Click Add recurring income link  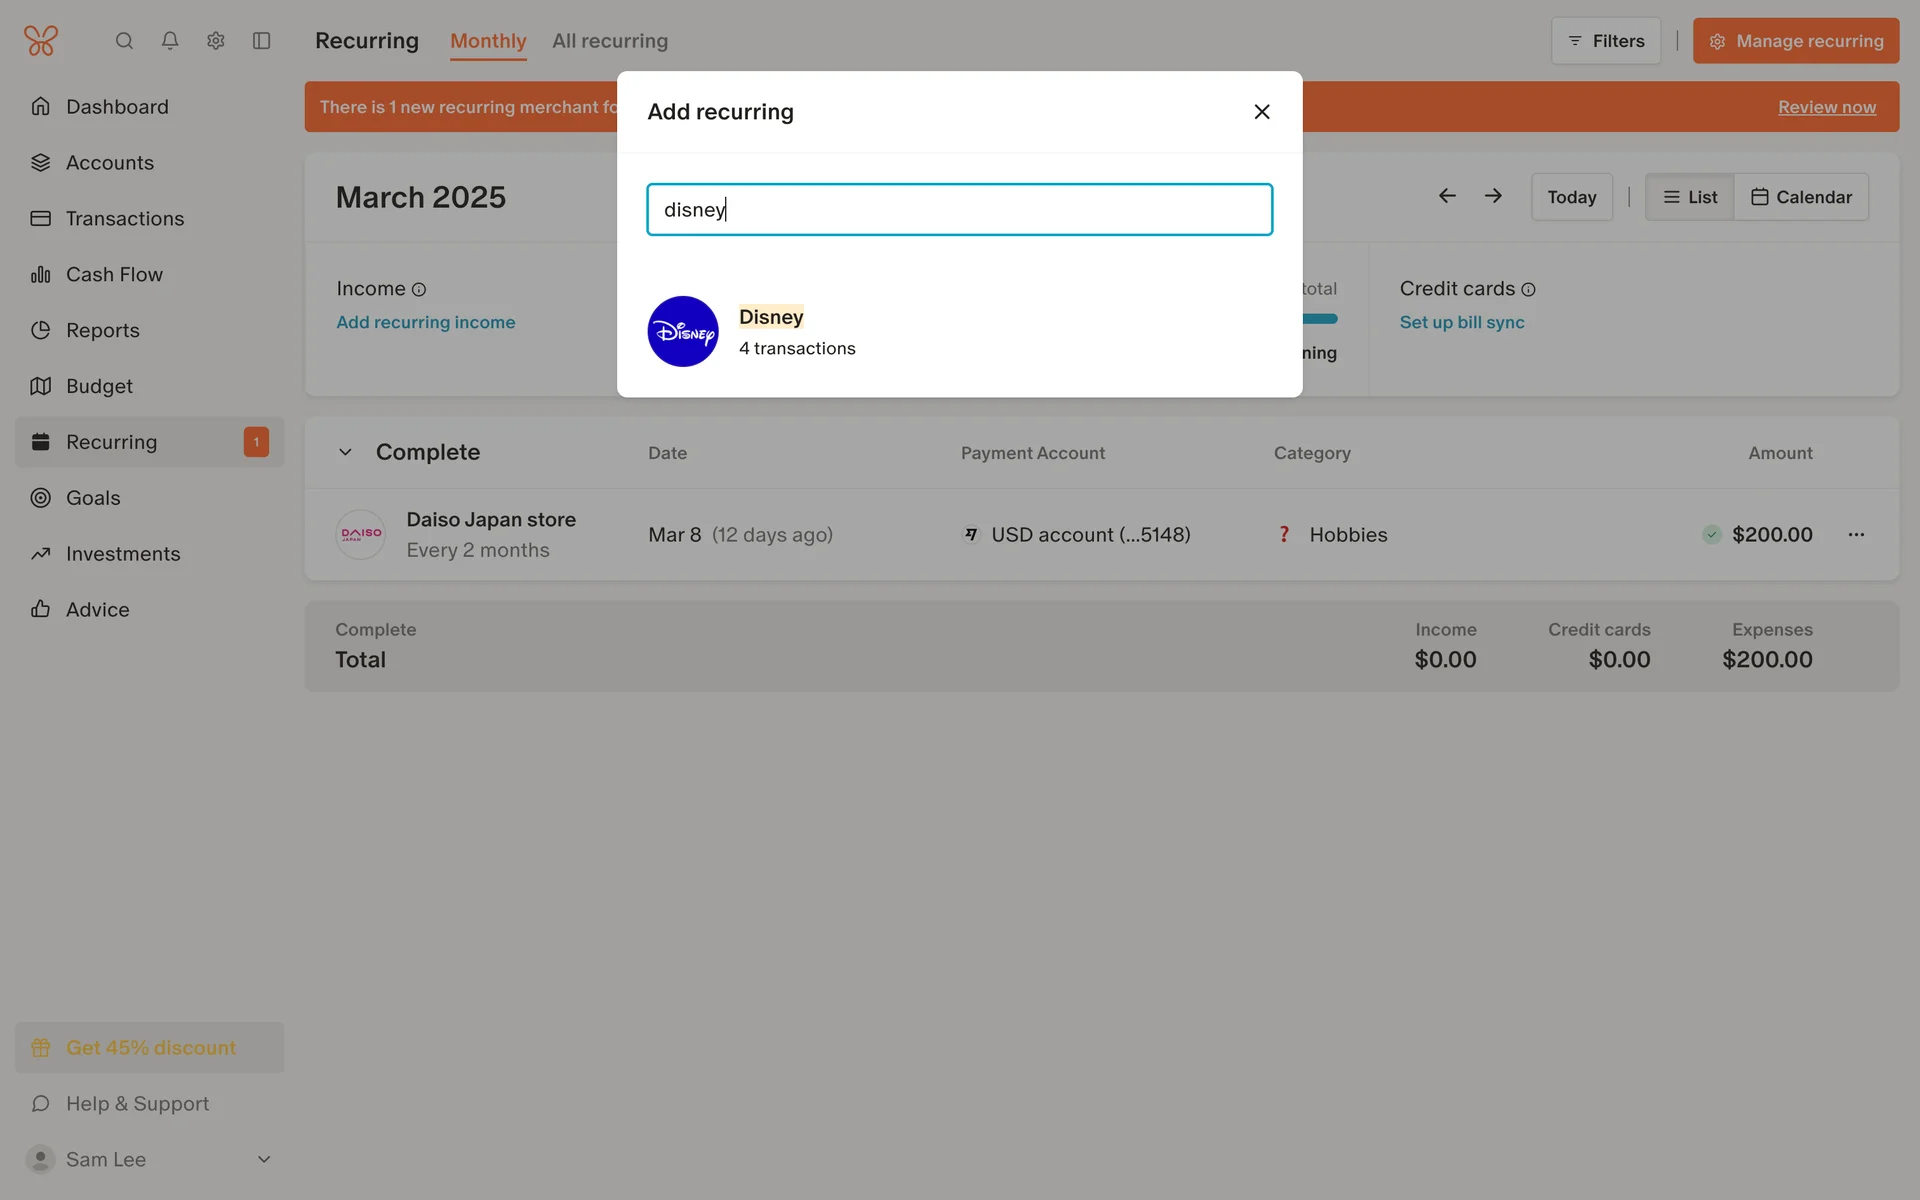tap(426, 322)
